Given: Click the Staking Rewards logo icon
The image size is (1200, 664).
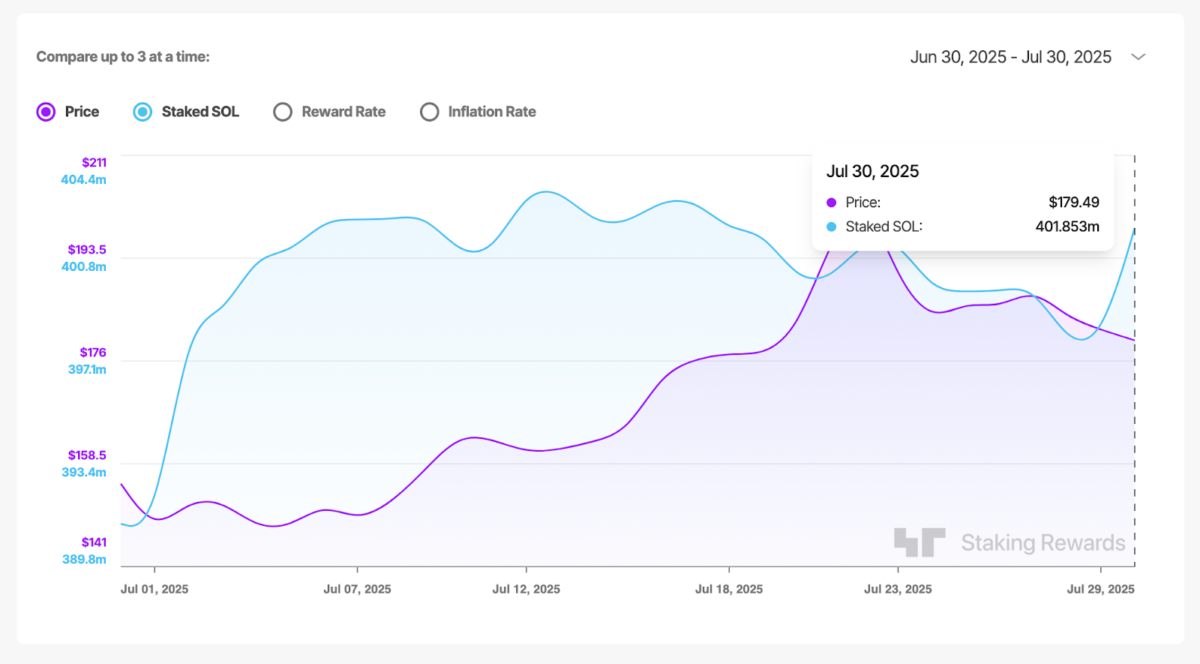Looking at the screenshot, I should 919,542.
